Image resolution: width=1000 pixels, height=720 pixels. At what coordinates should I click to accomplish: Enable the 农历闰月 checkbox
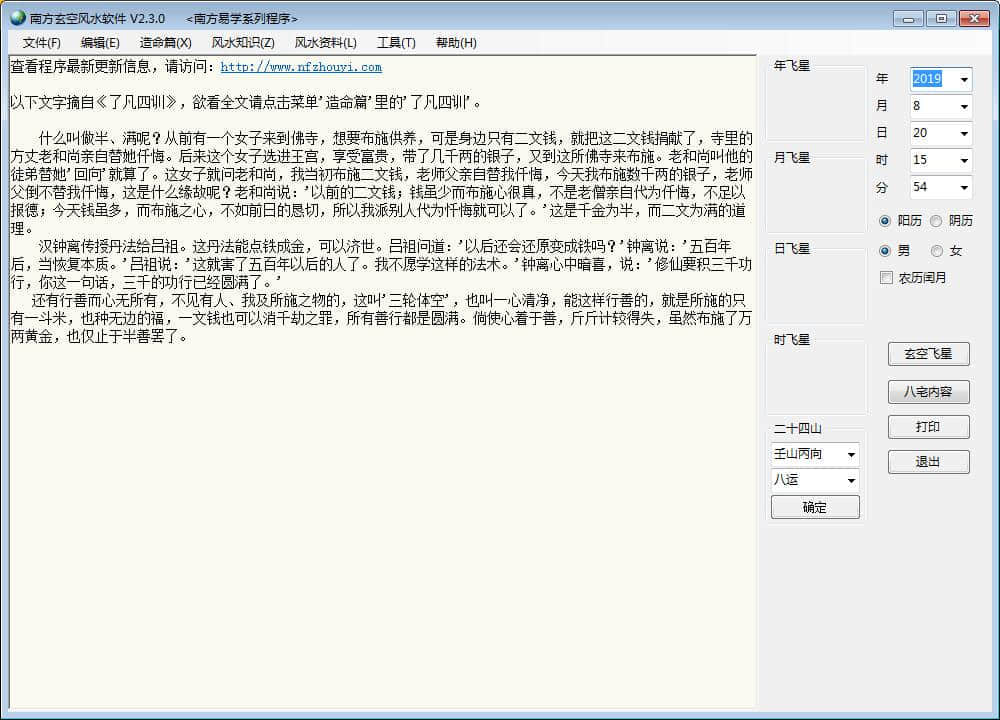(886, 278)
